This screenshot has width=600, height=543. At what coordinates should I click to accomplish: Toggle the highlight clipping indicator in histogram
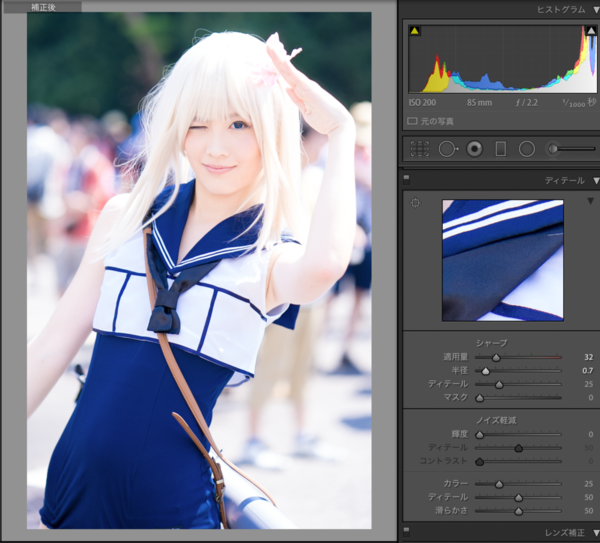coord(591,31)
